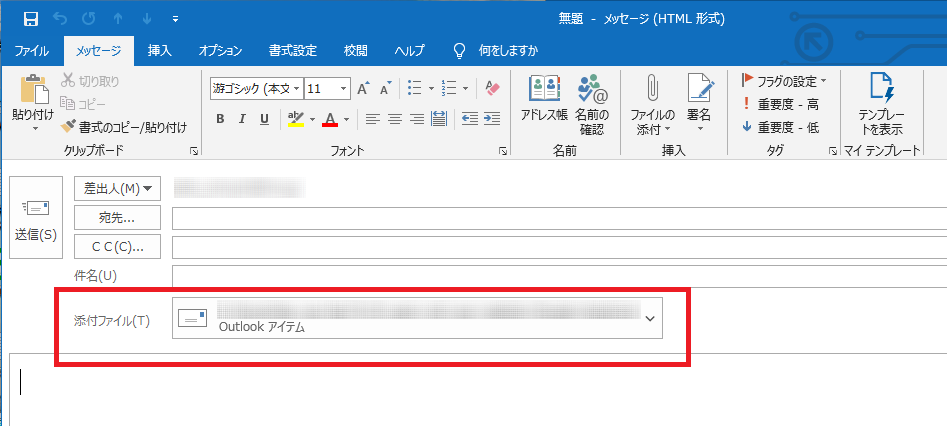The height and width of the screenshot is (426, 947).
Task: Toggle 重要度 - 高 high importance
Action: (780, 105)
